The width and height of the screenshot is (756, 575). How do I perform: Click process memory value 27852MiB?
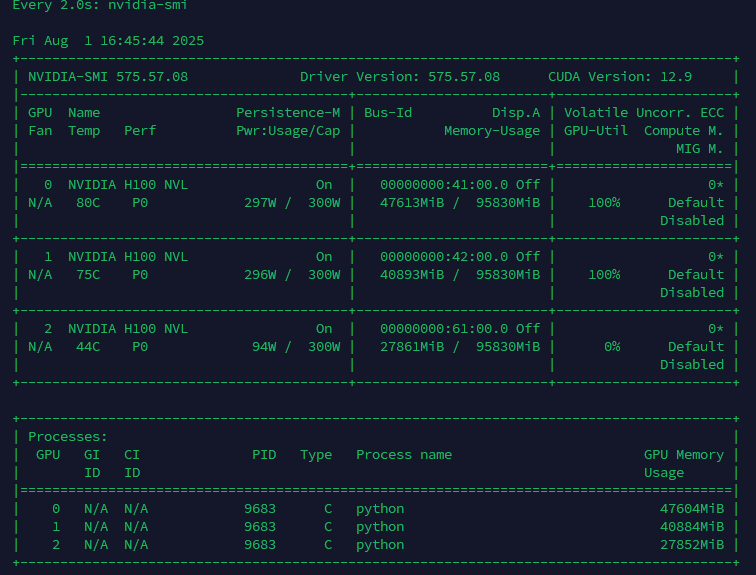pos(692,545)
